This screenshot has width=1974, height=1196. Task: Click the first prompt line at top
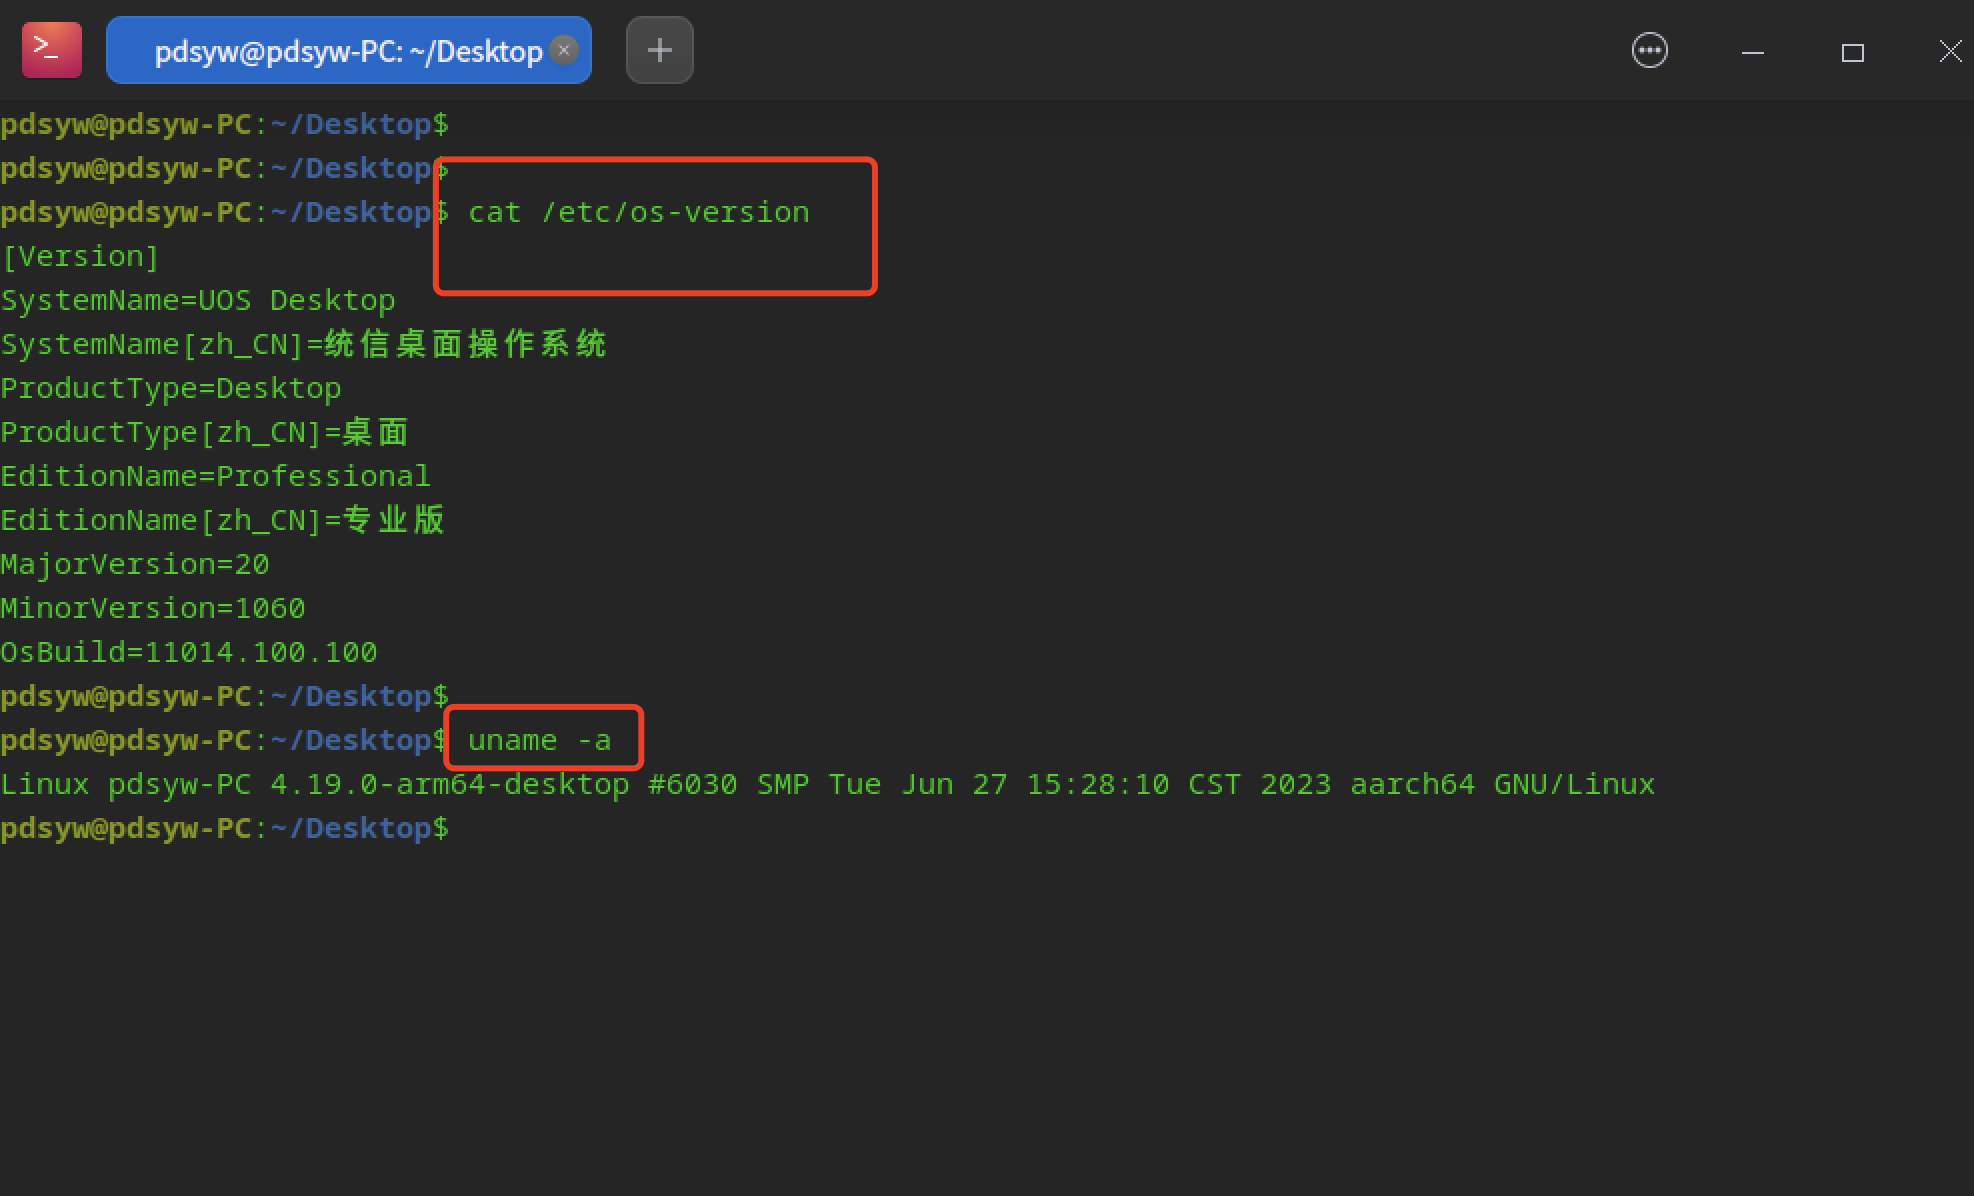coord(224,124)
